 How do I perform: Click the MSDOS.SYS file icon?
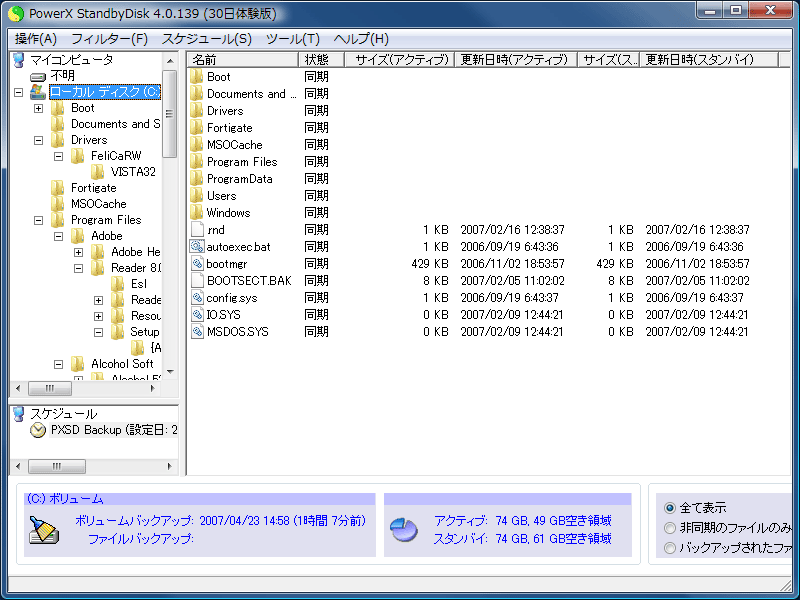[x=197, y=332]
